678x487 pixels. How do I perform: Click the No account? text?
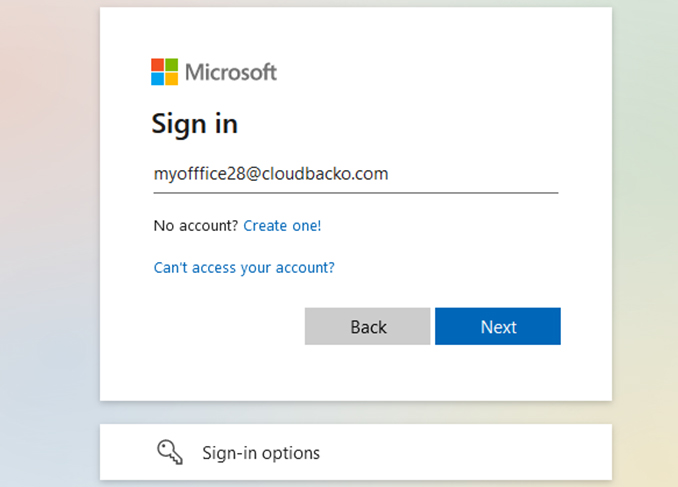point(196,226)
